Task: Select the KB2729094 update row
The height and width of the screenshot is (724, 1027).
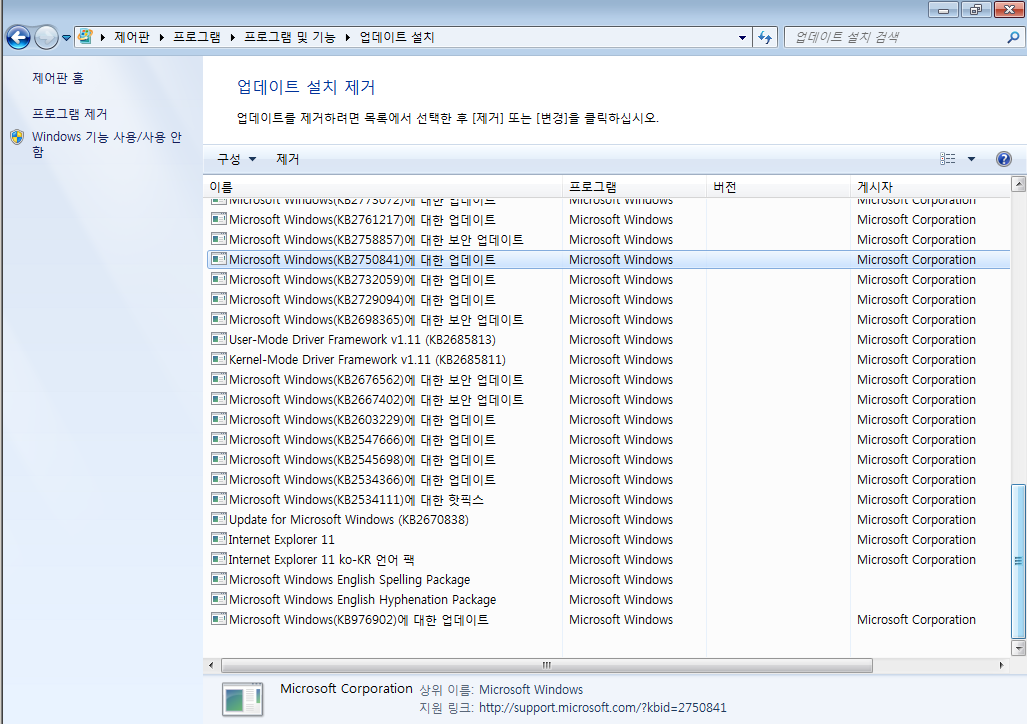Action: pos(608,299)
